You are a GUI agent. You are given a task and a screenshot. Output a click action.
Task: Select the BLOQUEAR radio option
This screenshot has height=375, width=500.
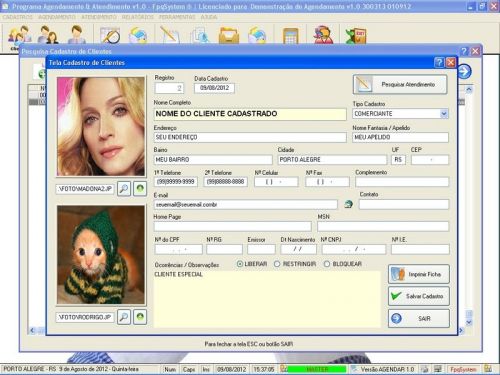327,264
